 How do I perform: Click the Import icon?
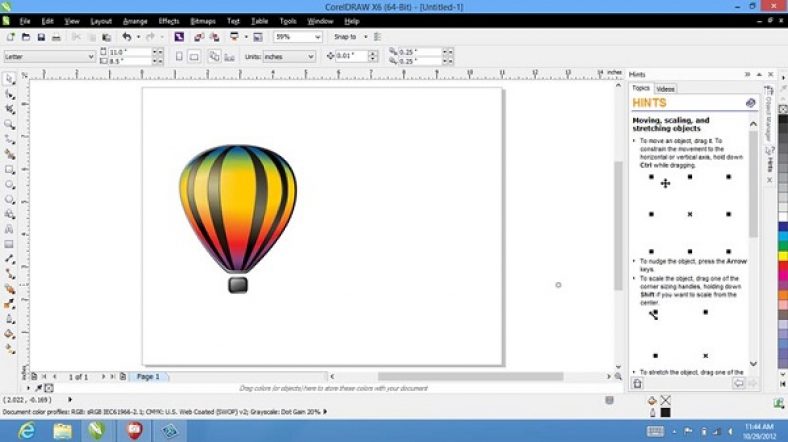tap(199, 37)
